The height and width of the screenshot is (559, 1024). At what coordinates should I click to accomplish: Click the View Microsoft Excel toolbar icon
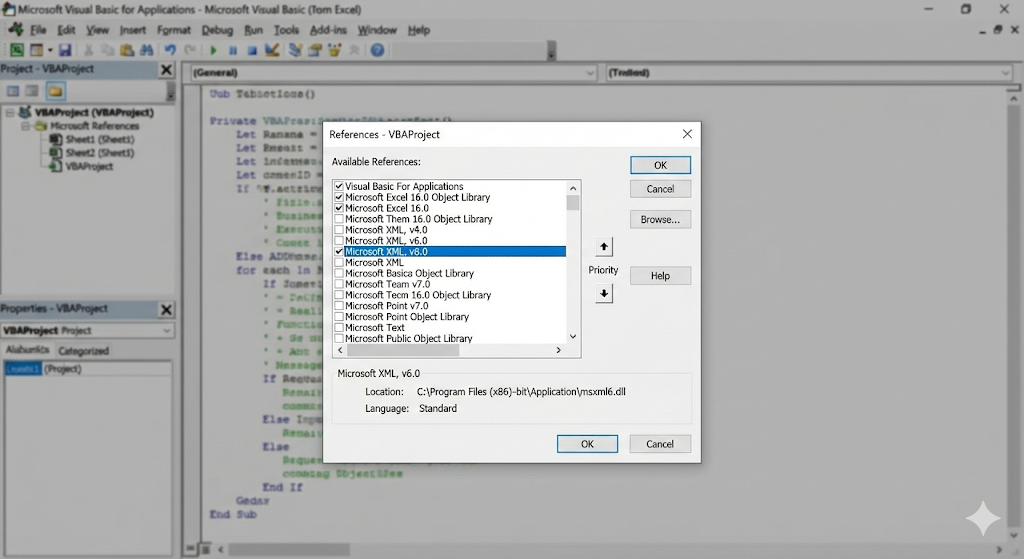(16, 50)
